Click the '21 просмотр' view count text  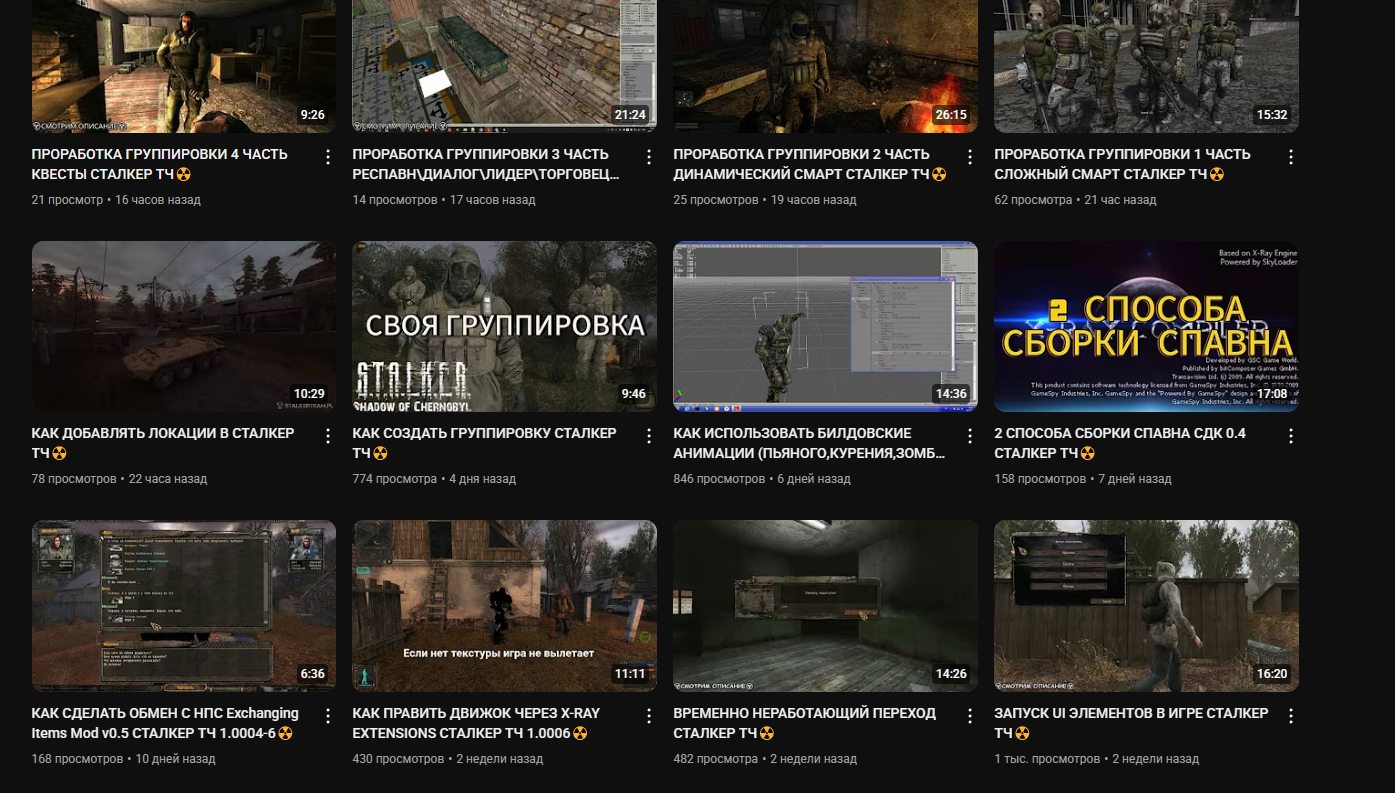click(x=67, y=200)
